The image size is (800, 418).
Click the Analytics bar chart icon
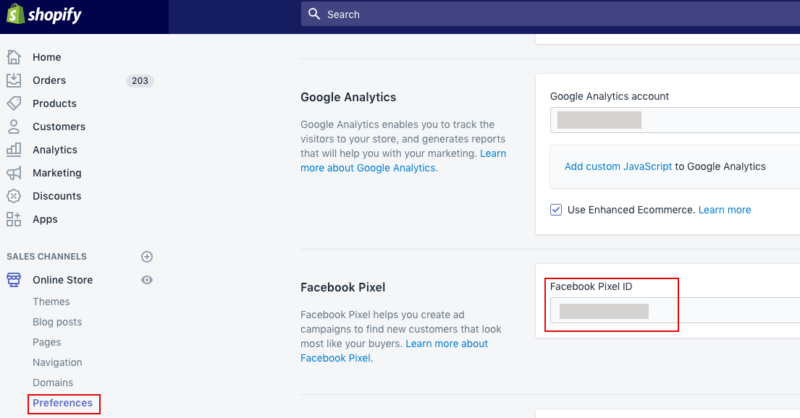[14, 150]
